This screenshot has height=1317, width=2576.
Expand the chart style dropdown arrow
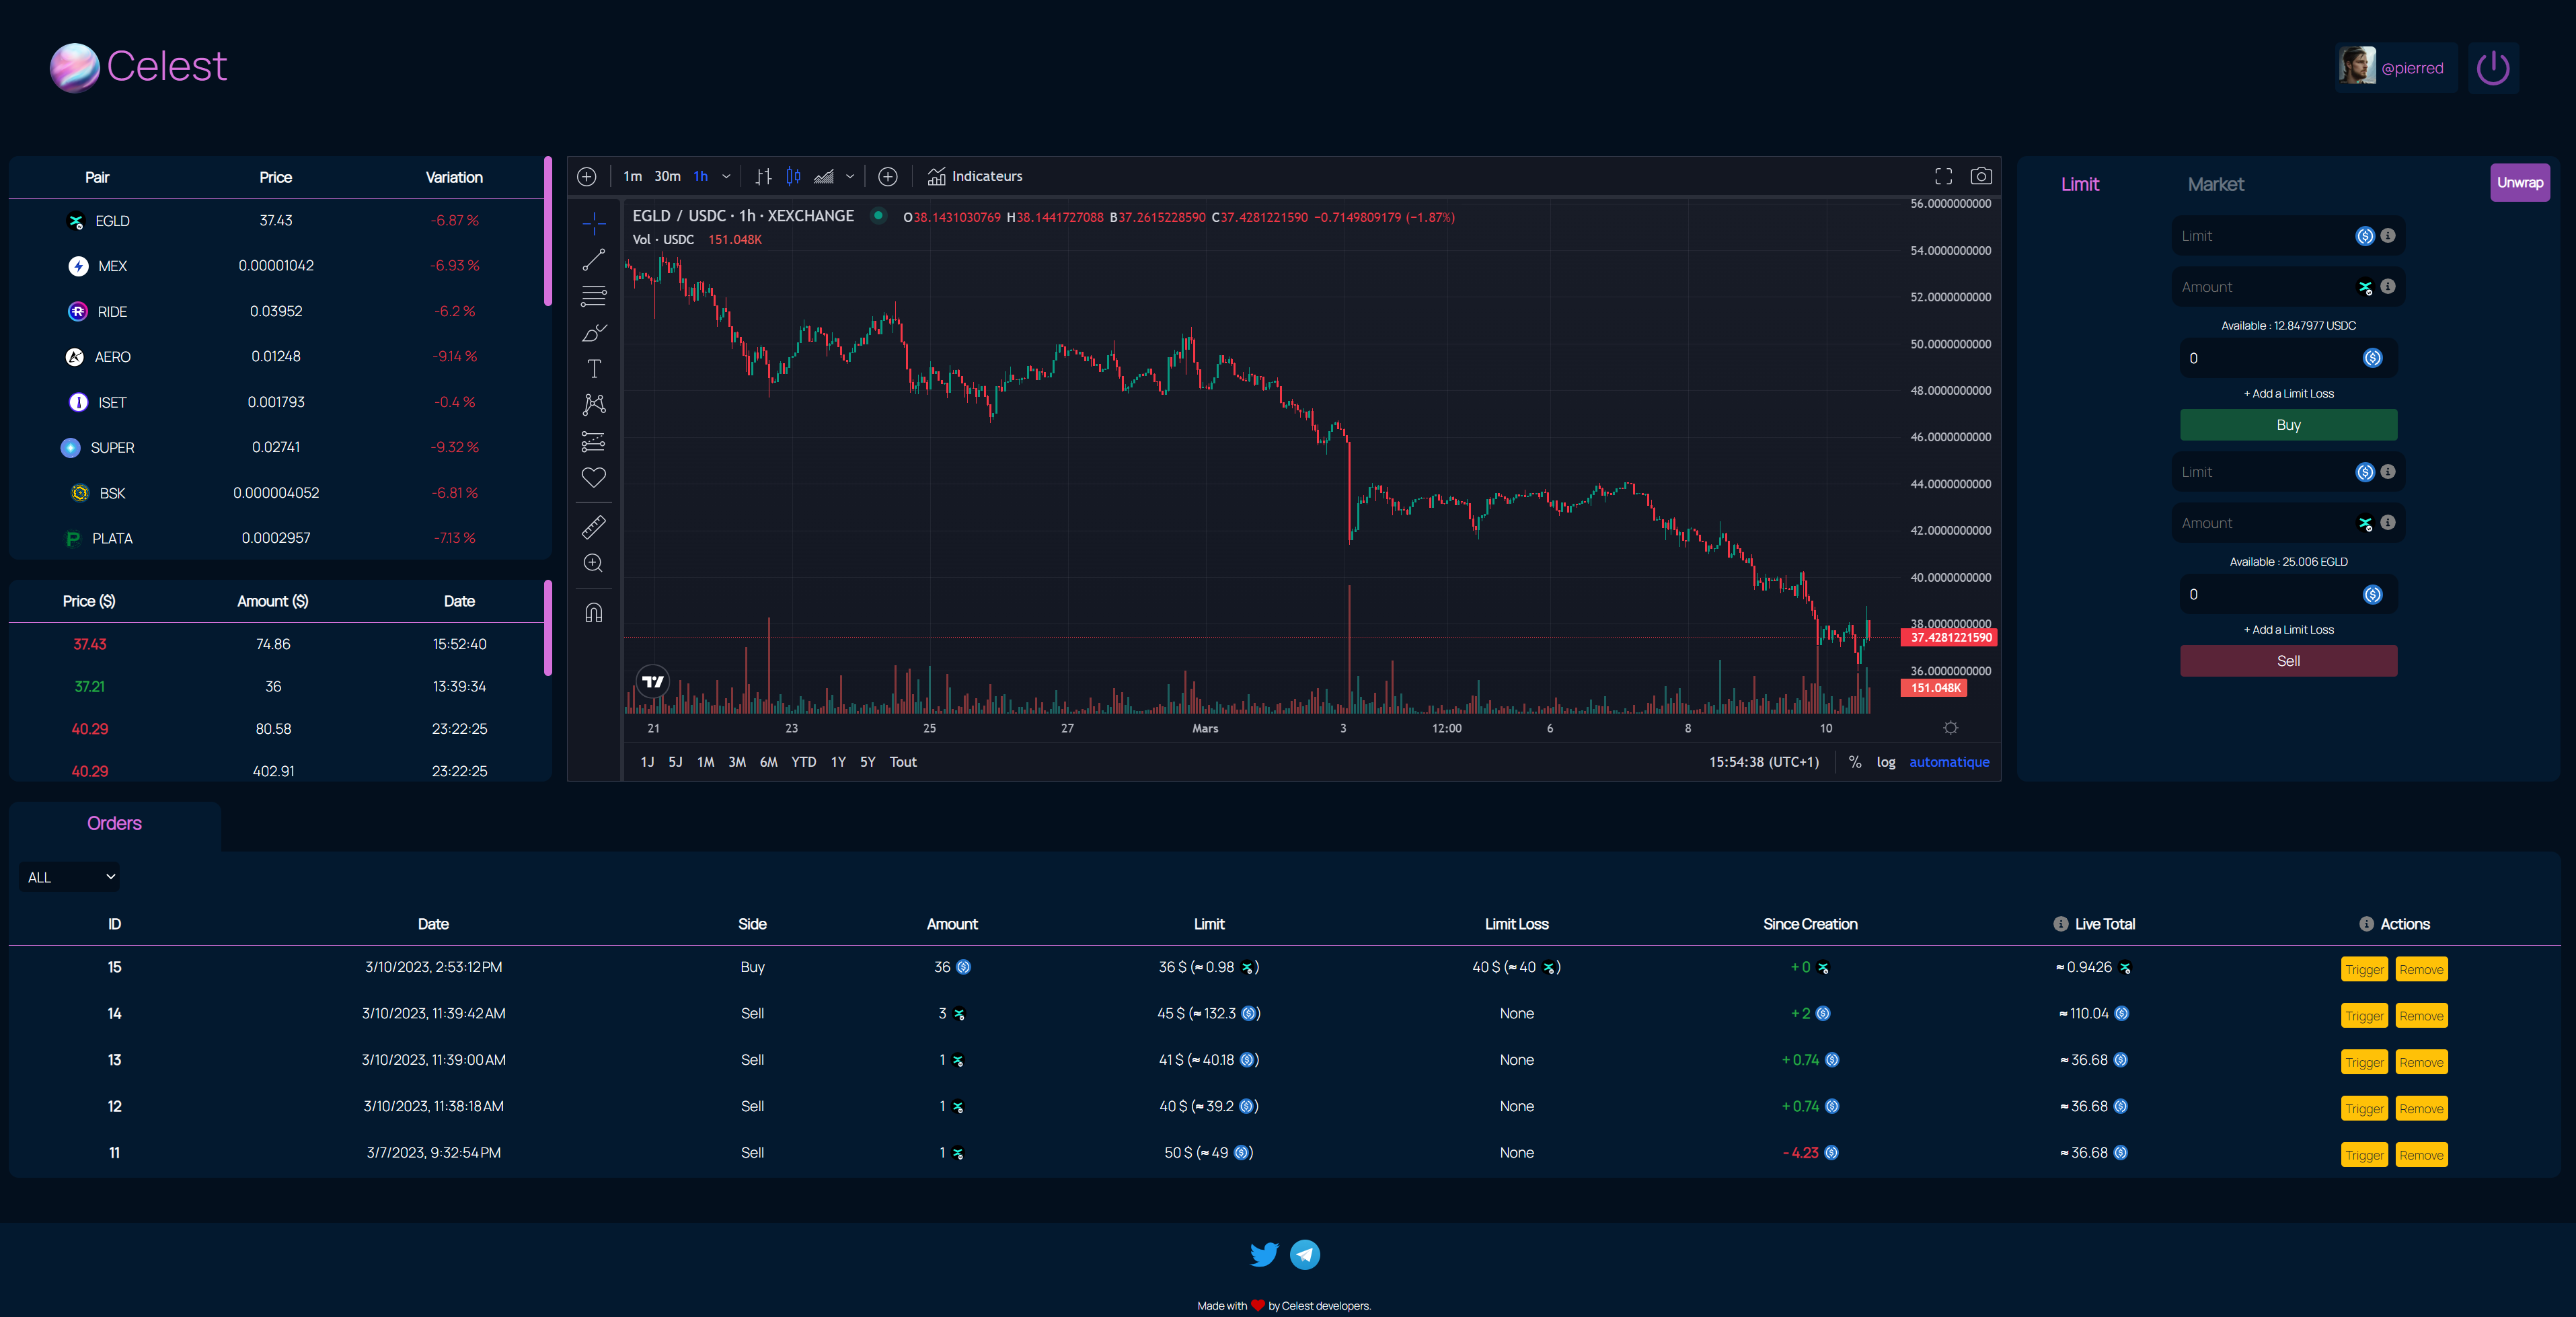click(x=850, y=176)
